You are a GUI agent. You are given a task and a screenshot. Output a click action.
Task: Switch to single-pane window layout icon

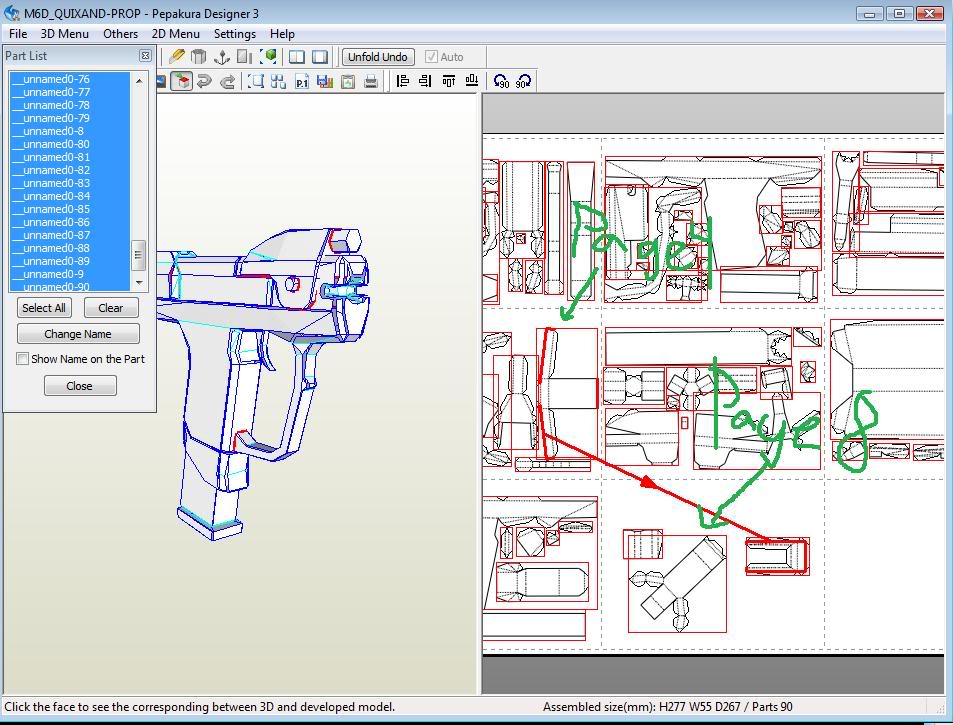coord(320,57)
